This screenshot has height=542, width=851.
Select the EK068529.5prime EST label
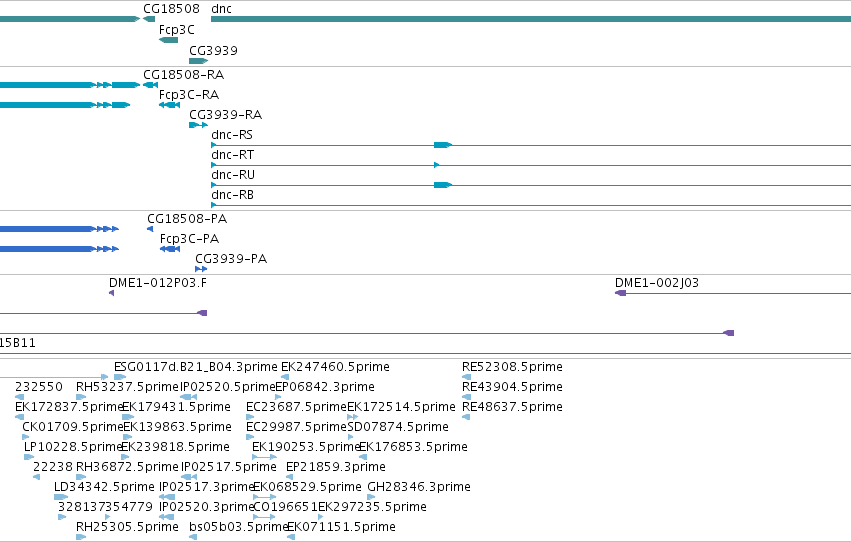click(x=307, y=487)
